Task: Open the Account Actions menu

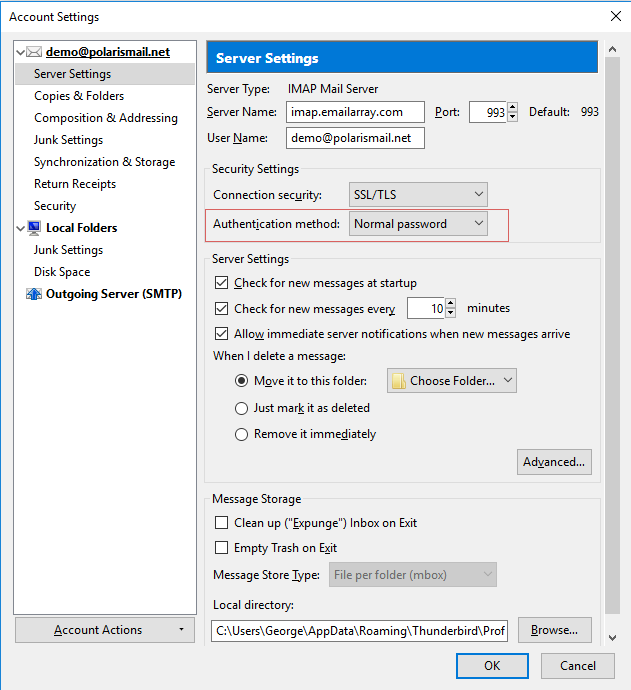Action: click(x=105, y=630)
